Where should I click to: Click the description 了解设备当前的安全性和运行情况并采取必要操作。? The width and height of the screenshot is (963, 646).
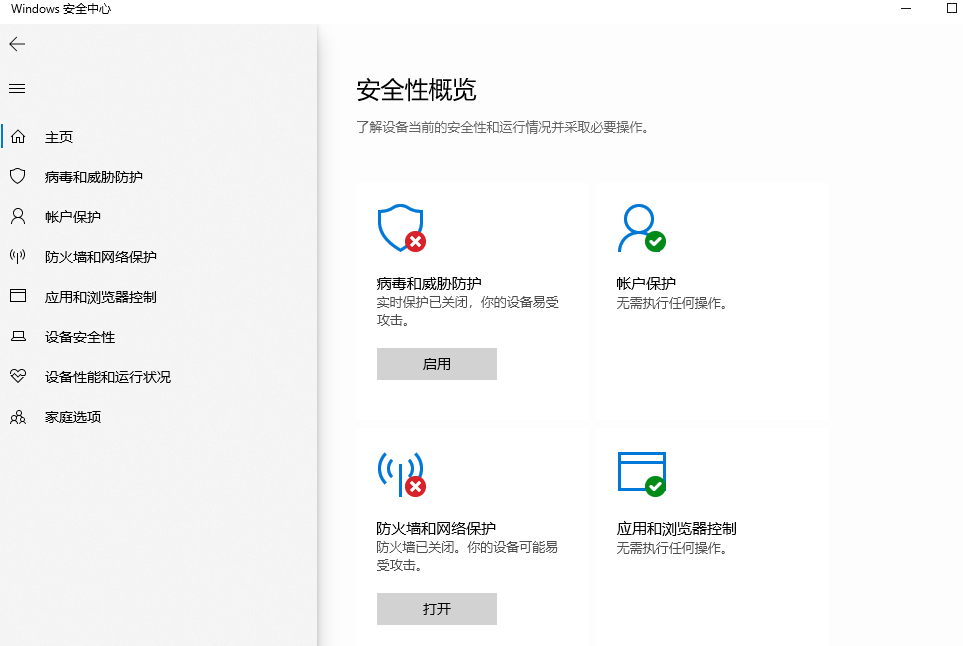[x=502, y=127]
